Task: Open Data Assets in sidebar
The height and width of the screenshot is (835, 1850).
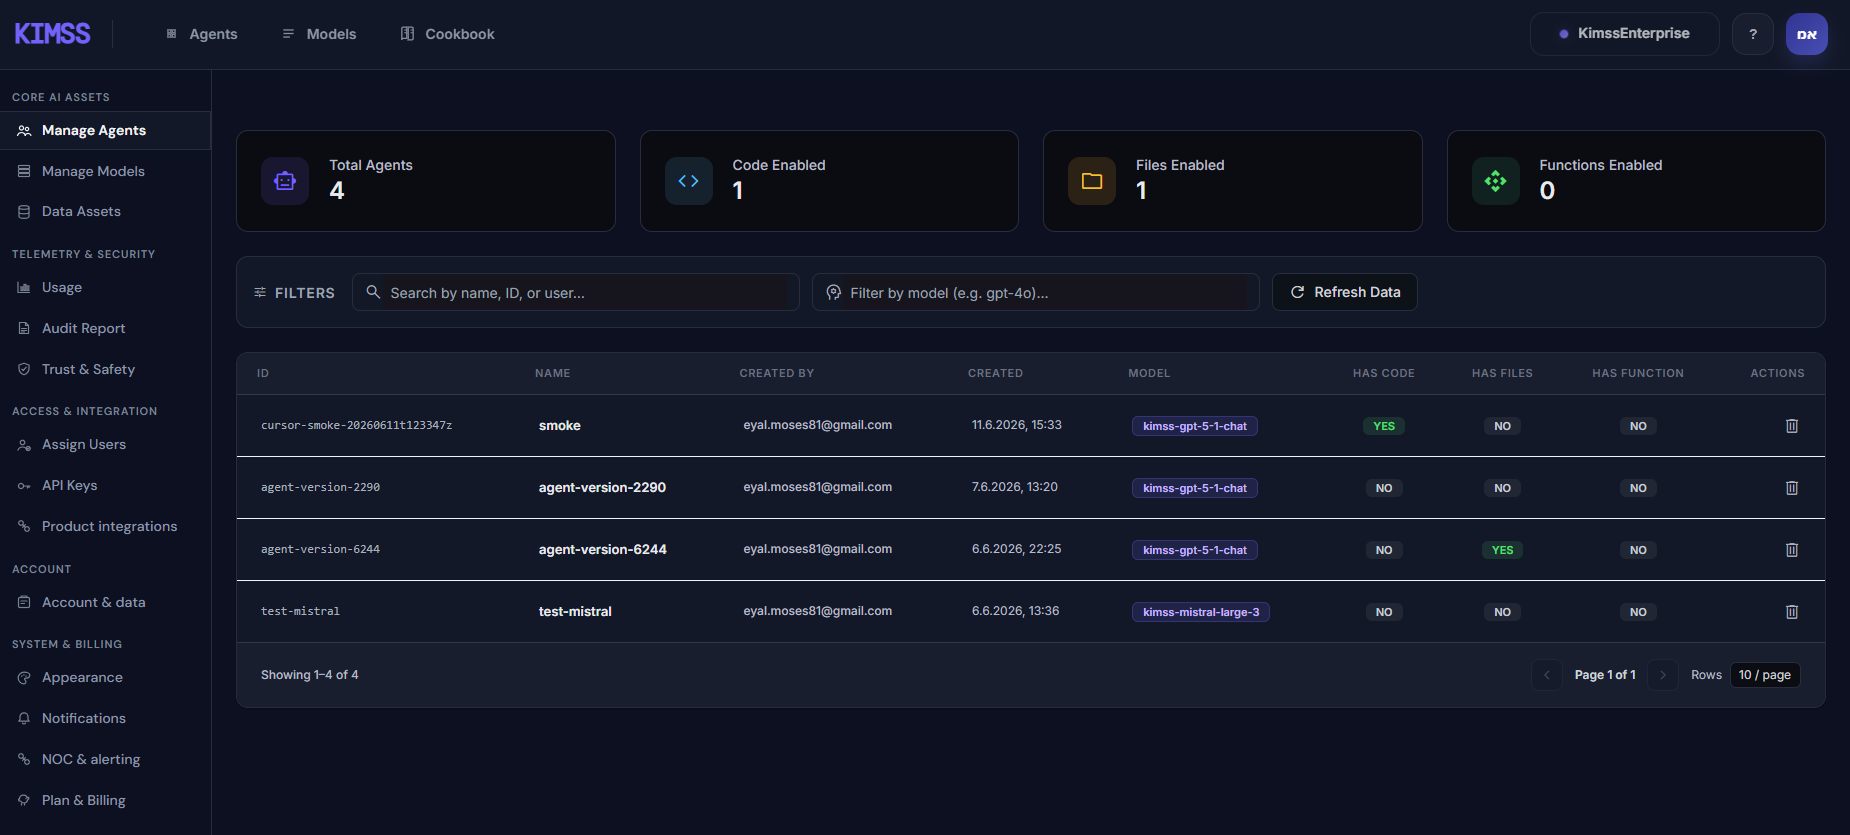Action: pos(105,211)
